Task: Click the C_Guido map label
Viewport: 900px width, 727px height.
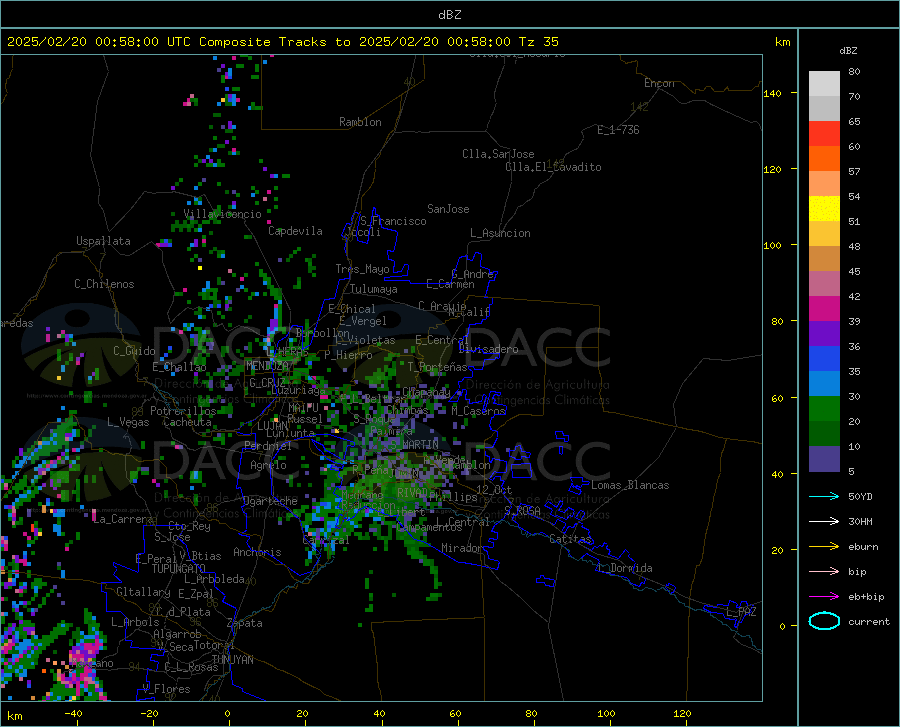Action: (134, 351)
